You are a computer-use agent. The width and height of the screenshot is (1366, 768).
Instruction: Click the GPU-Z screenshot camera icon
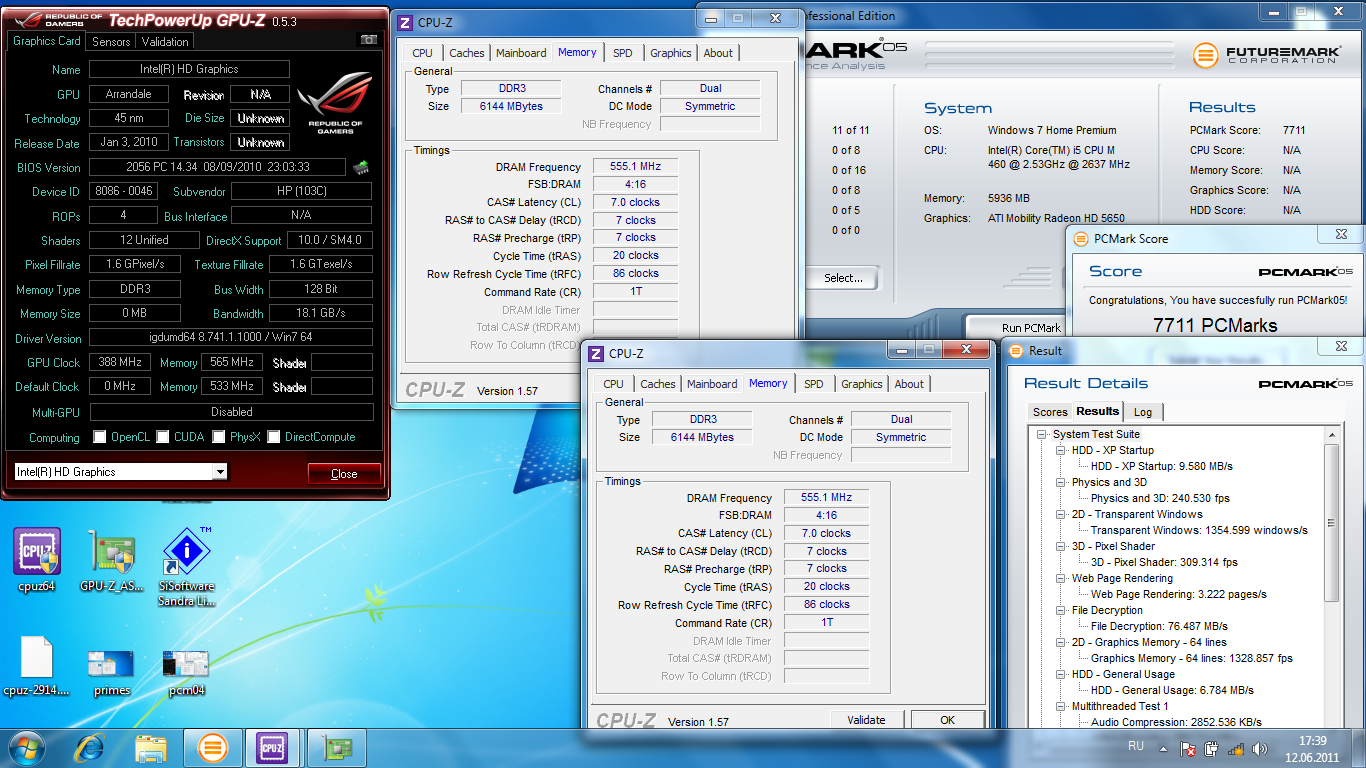(x=368, y=40)
